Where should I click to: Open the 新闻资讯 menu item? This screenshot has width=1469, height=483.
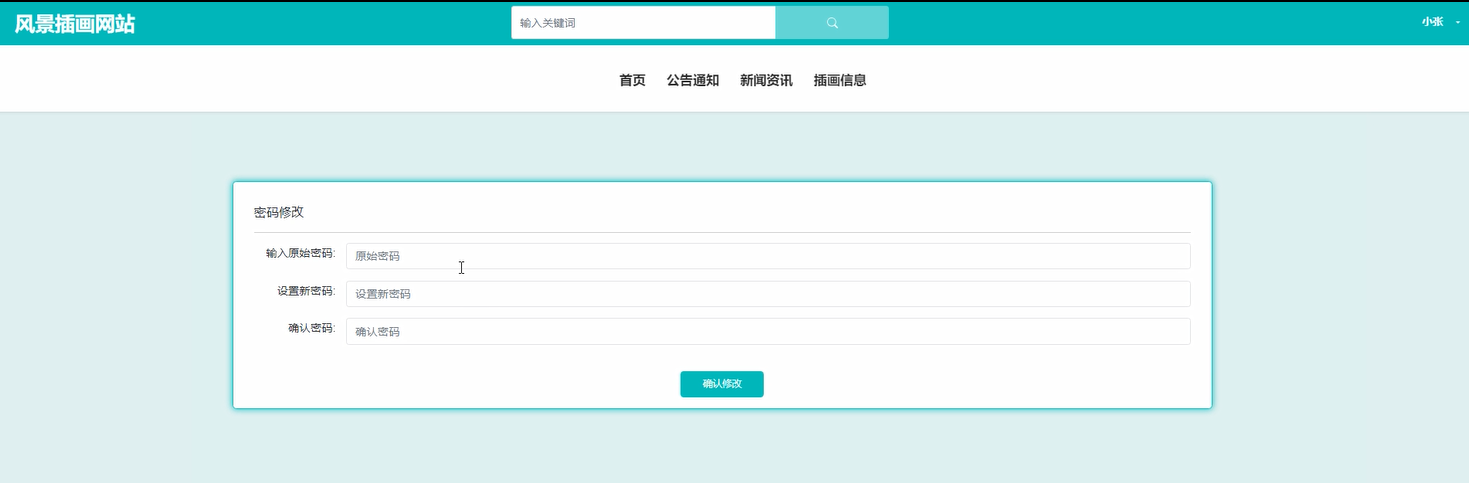[766, 80]
